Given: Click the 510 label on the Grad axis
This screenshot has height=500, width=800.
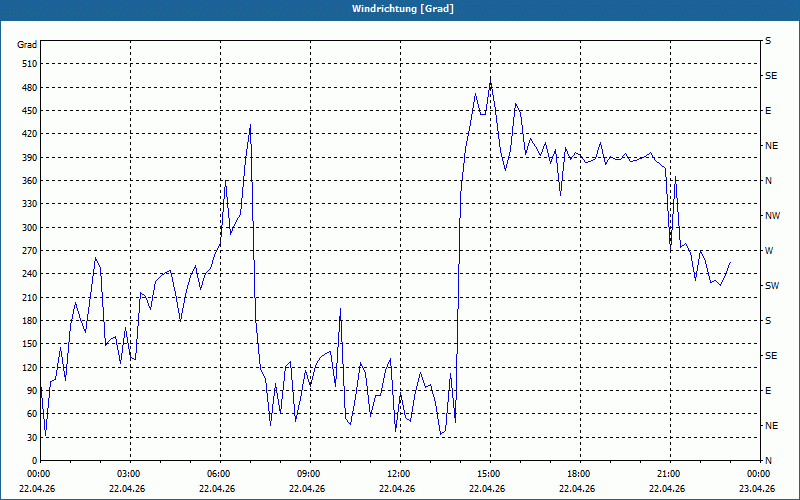Looking at the screenshot, I should (x=30, y=64).
